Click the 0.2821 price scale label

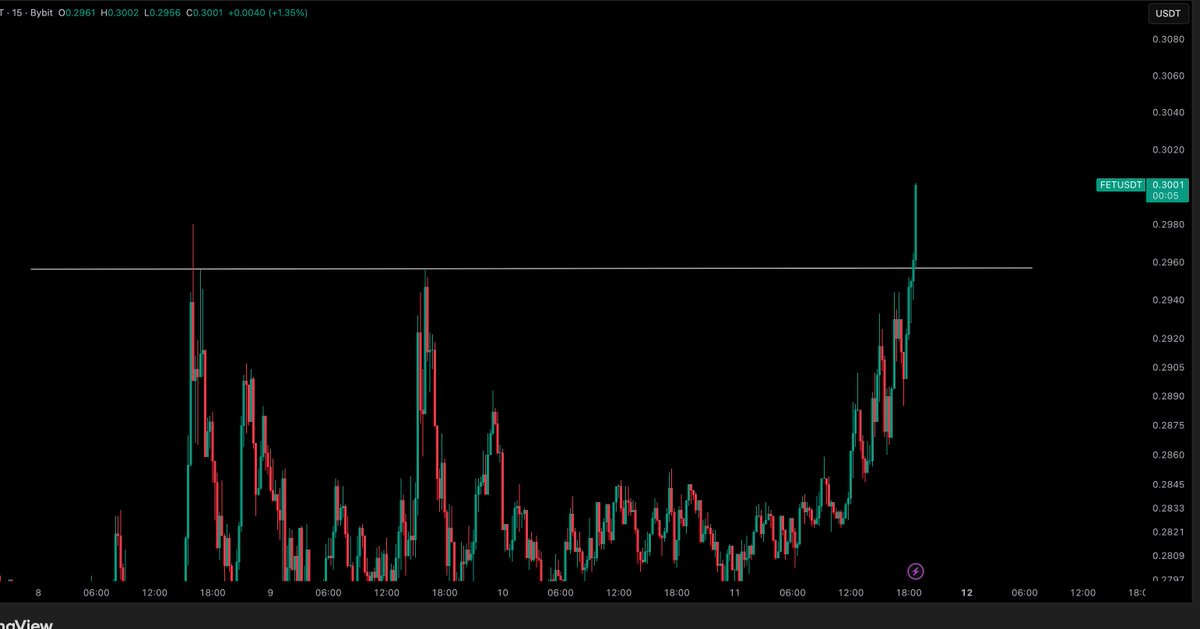tap(1169, 533)
